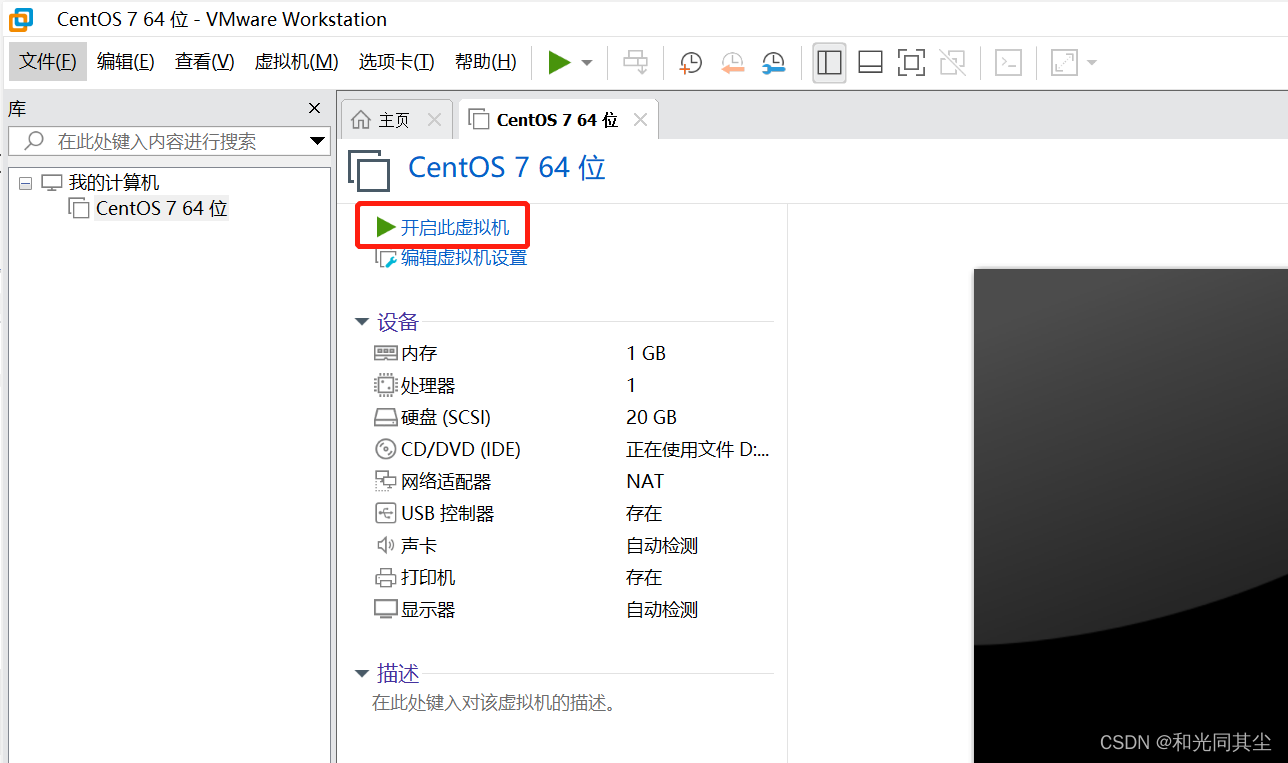The height and width of the screenshot is (763, 1288).
Task: Open the 编辑(E) menu
Action: [126, 62]
